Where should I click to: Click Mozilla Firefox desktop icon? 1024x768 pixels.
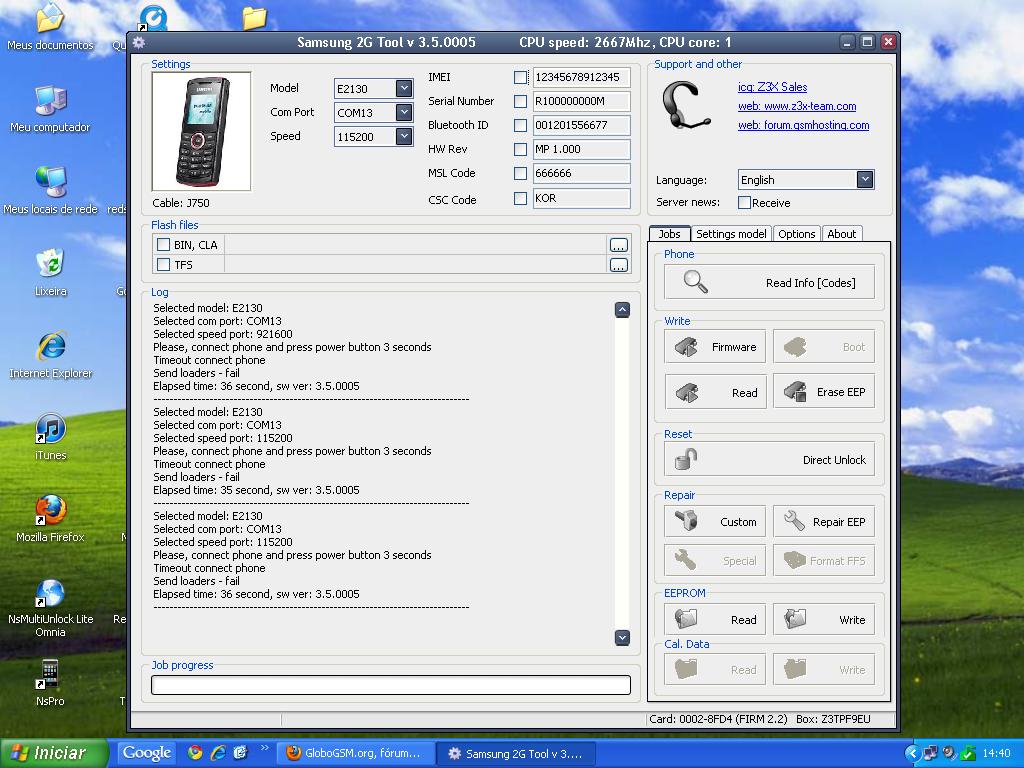(50, 520)
